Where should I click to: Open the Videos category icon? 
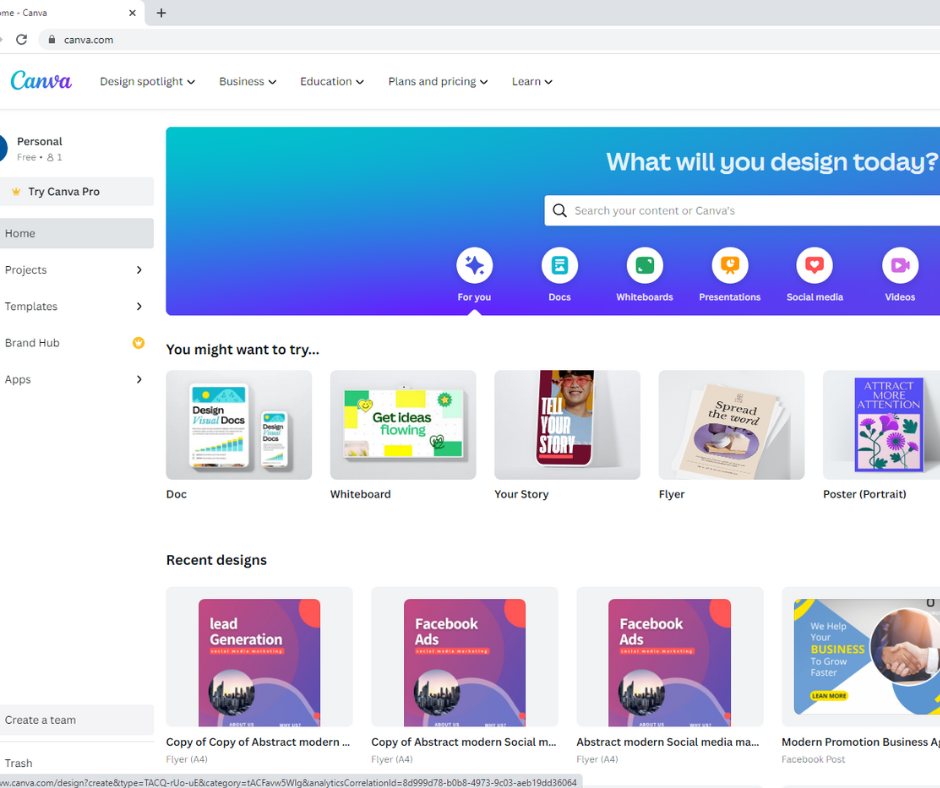900,265
